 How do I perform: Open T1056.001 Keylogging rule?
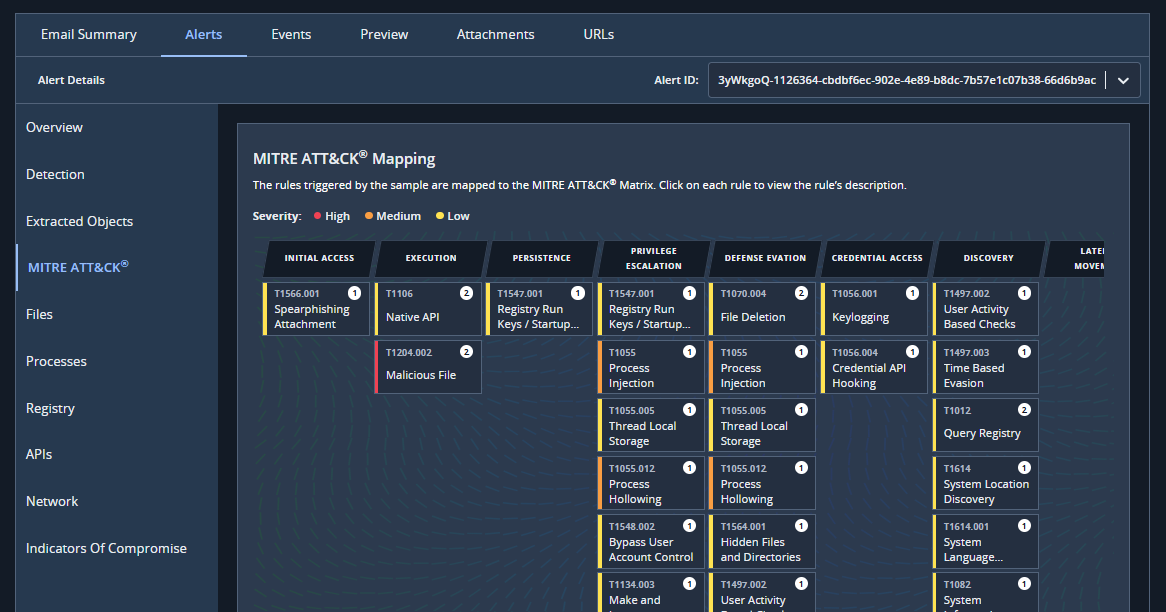[x=874, y=309]
